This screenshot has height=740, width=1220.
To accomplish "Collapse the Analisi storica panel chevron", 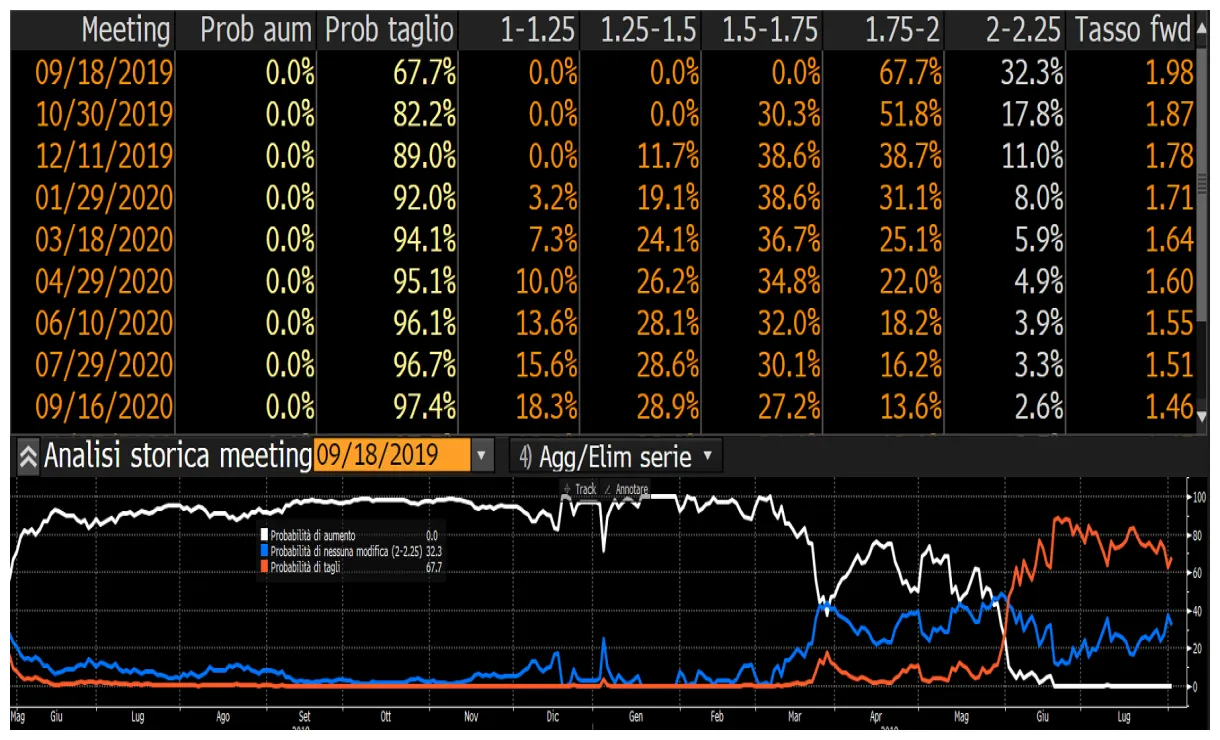I will 28,457.
